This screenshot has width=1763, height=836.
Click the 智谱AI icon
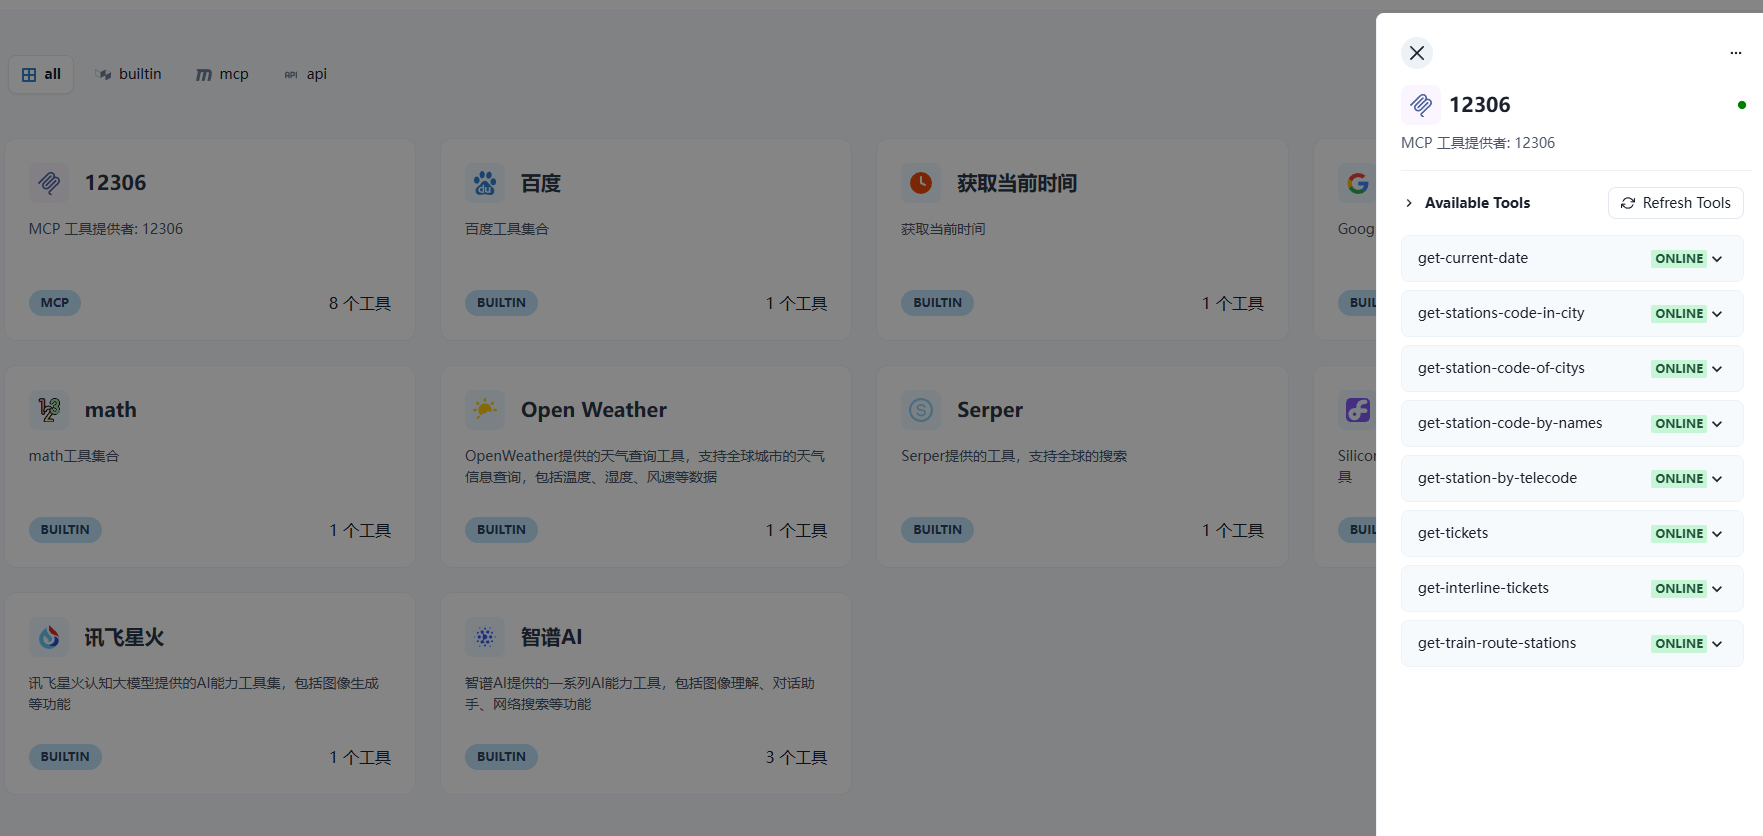(485, 637)
